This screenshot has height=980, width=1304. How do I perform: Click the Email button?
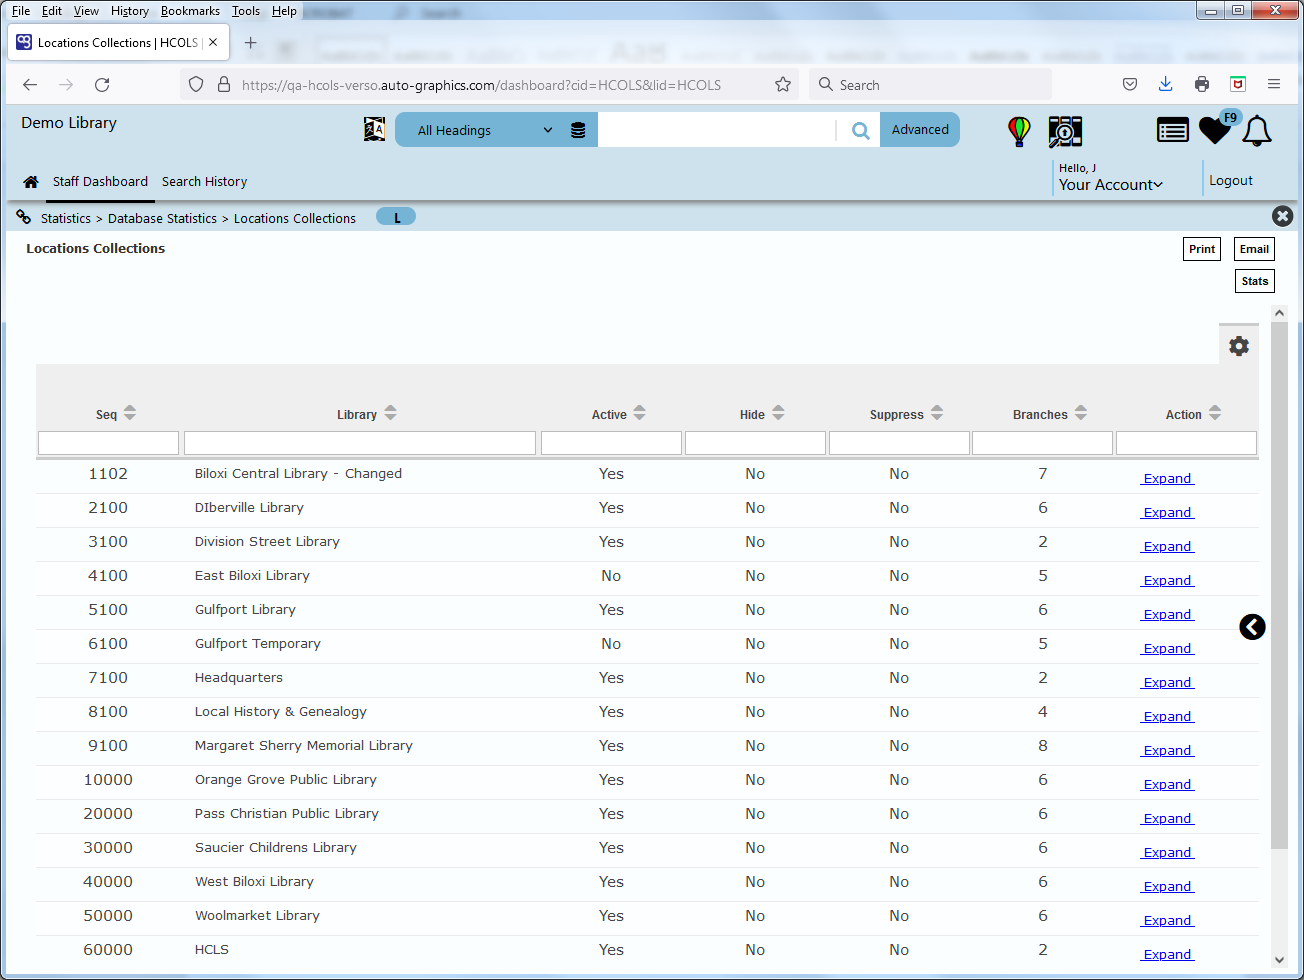[x=1254, y=249]
